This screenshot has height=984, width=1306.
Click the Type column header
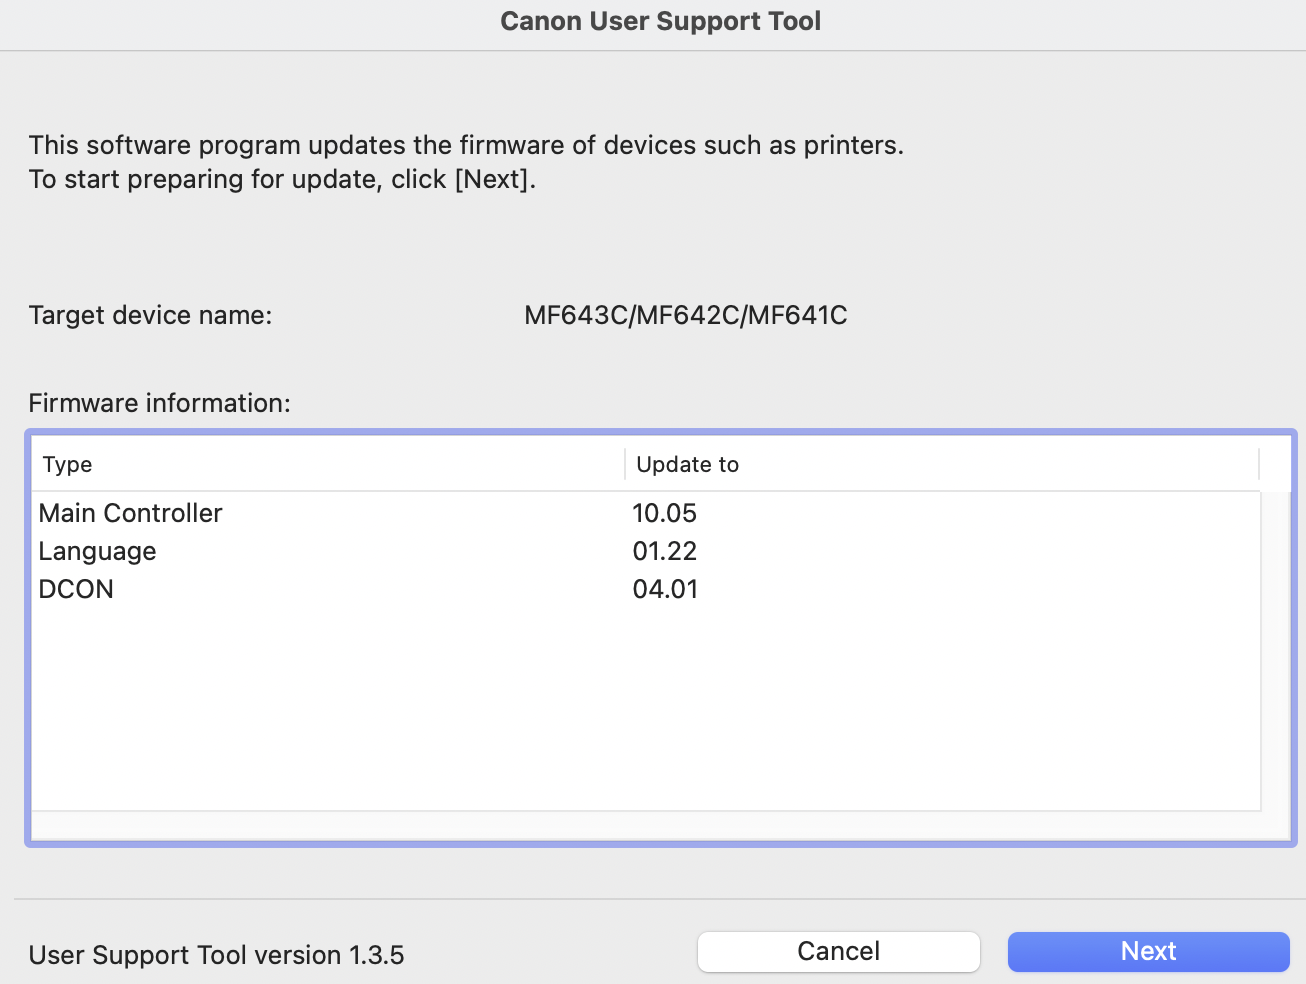tap(68, 464)
